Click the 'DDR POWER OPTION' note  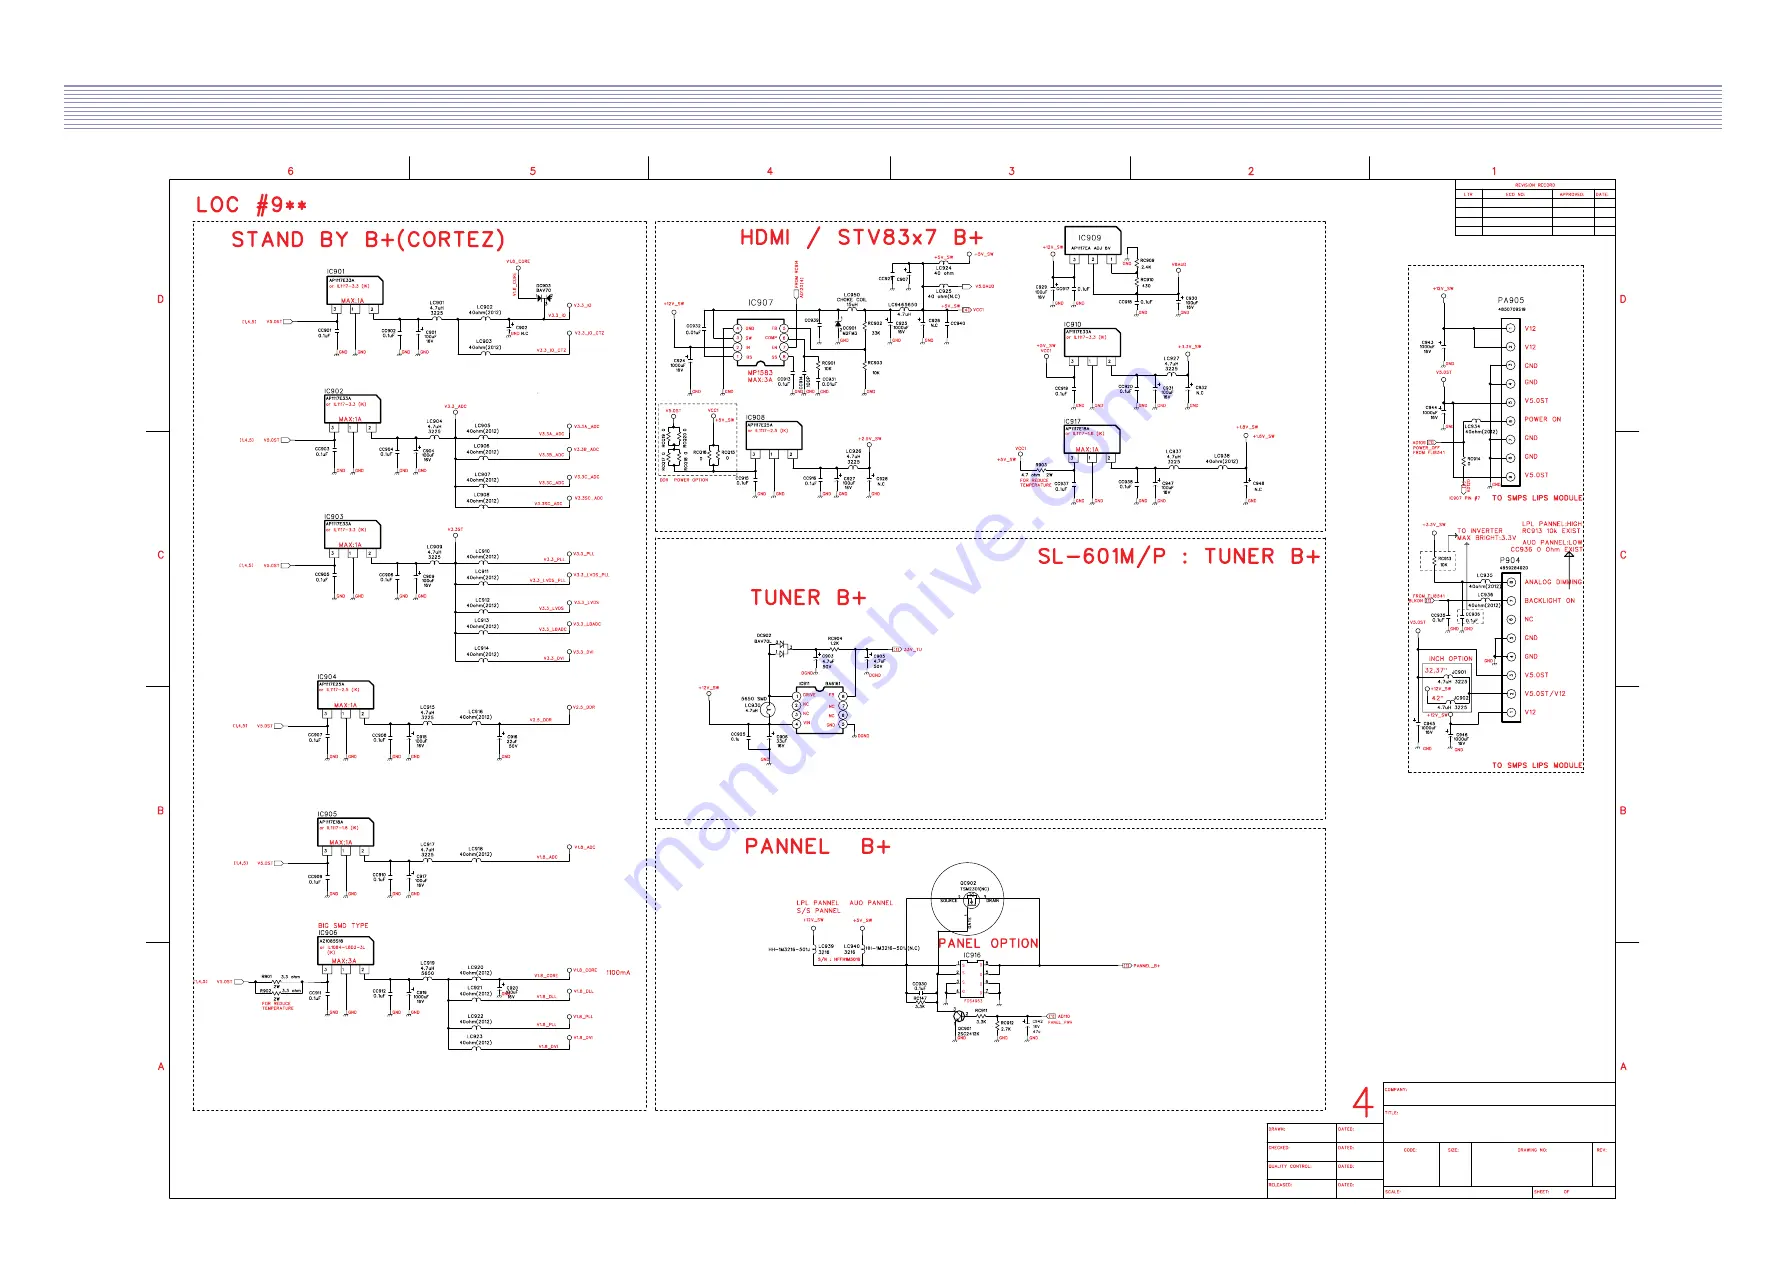(x=683, y=480)
